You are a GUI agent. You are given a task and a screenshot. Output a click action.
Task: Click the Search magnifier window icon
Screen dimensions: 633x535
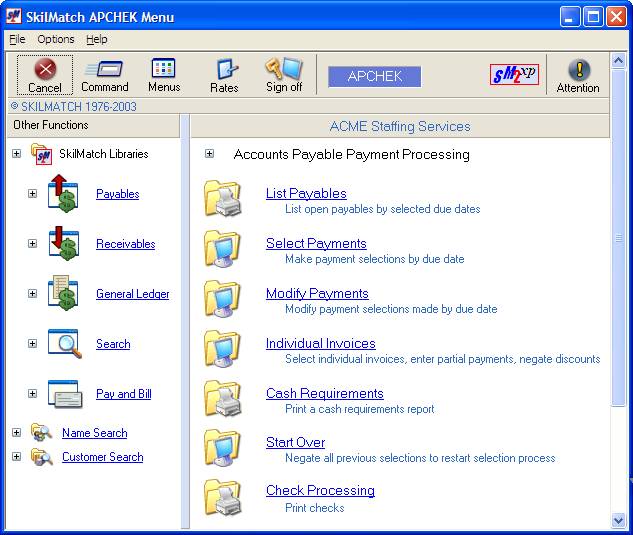[x=65, y=344]
